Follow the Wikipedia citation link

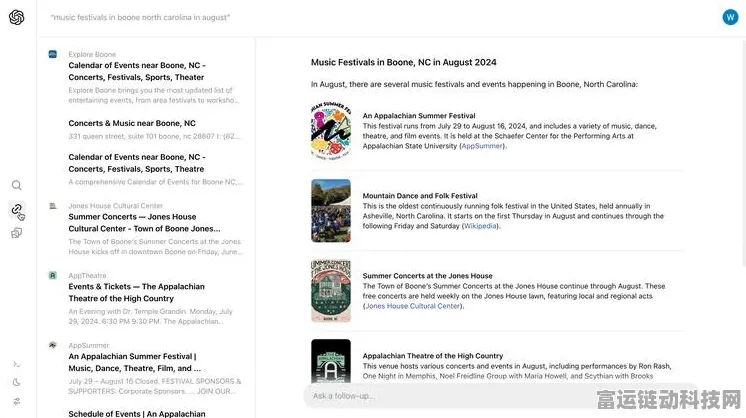[x=480, y=226]
